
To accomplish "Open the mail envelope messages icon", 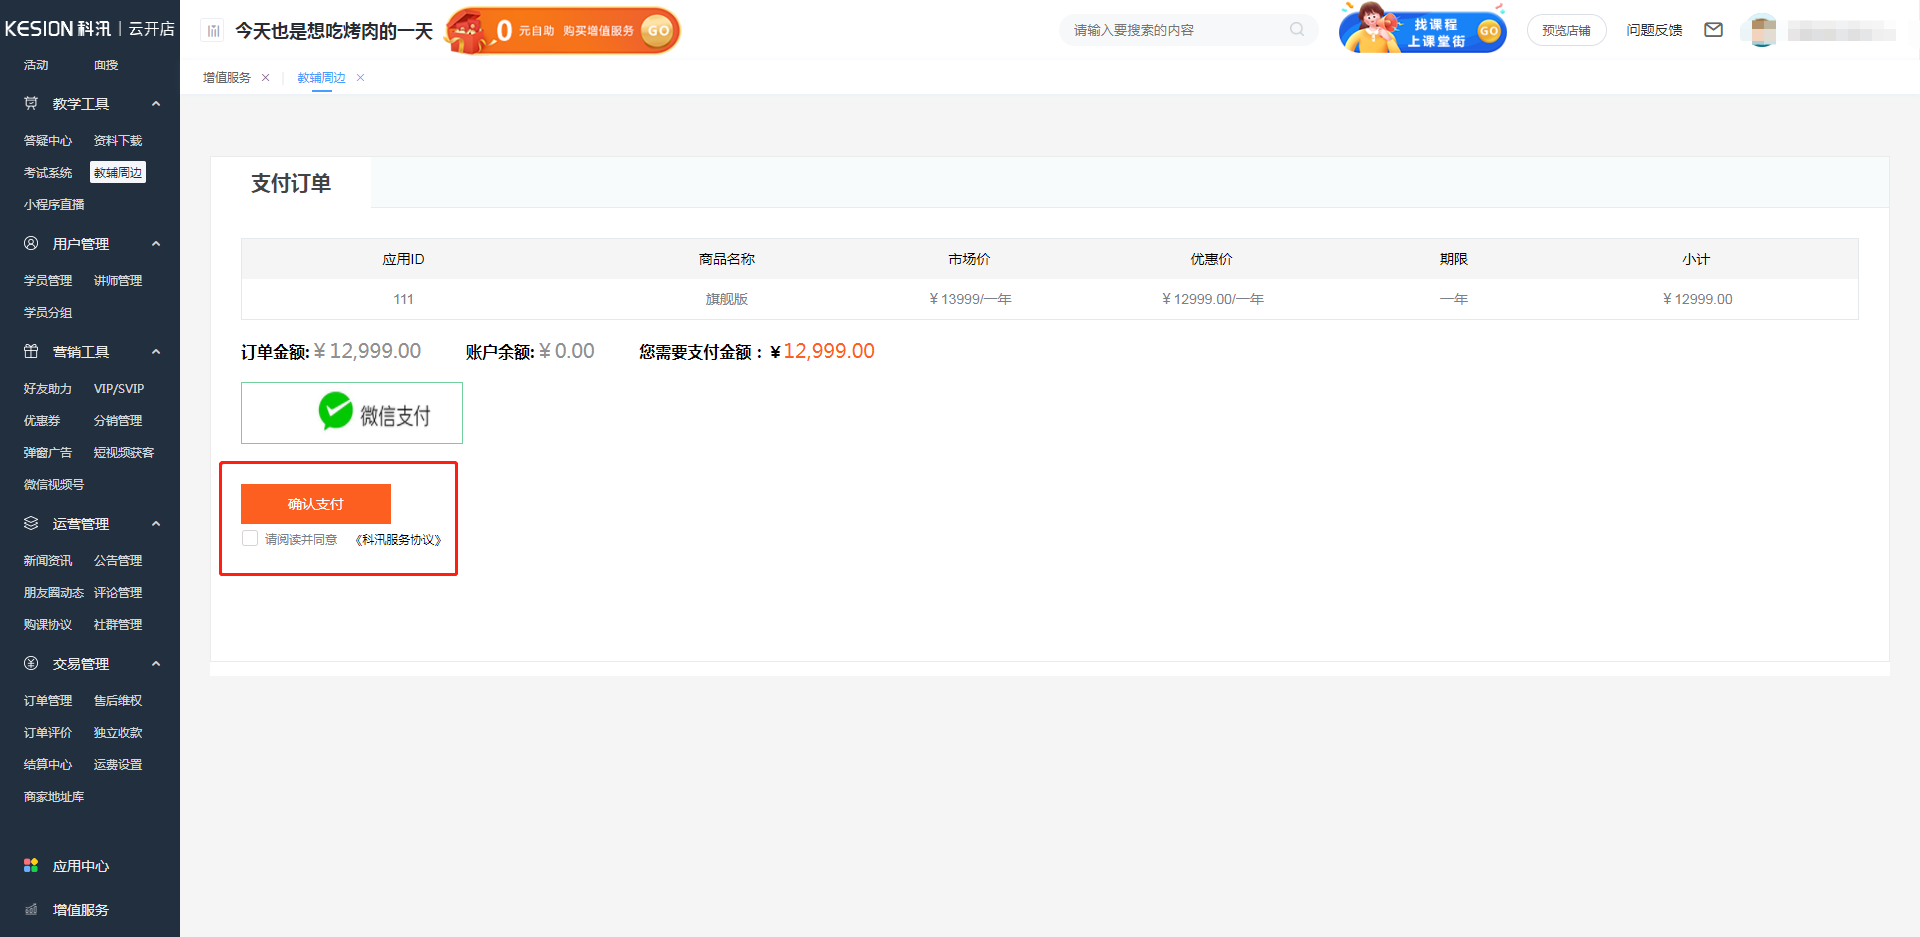I will [1713, 30].
